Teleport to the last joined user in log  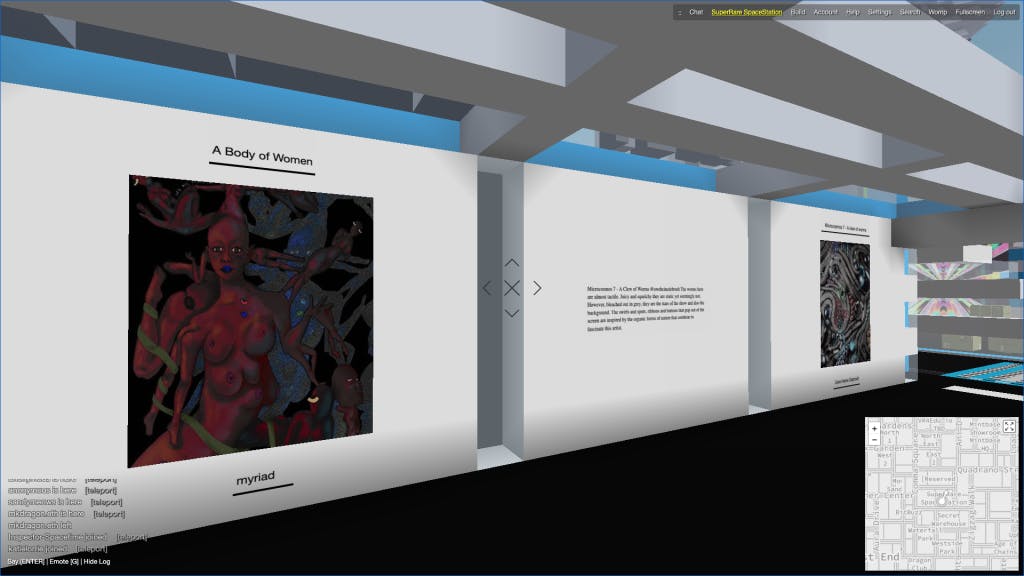92,549
